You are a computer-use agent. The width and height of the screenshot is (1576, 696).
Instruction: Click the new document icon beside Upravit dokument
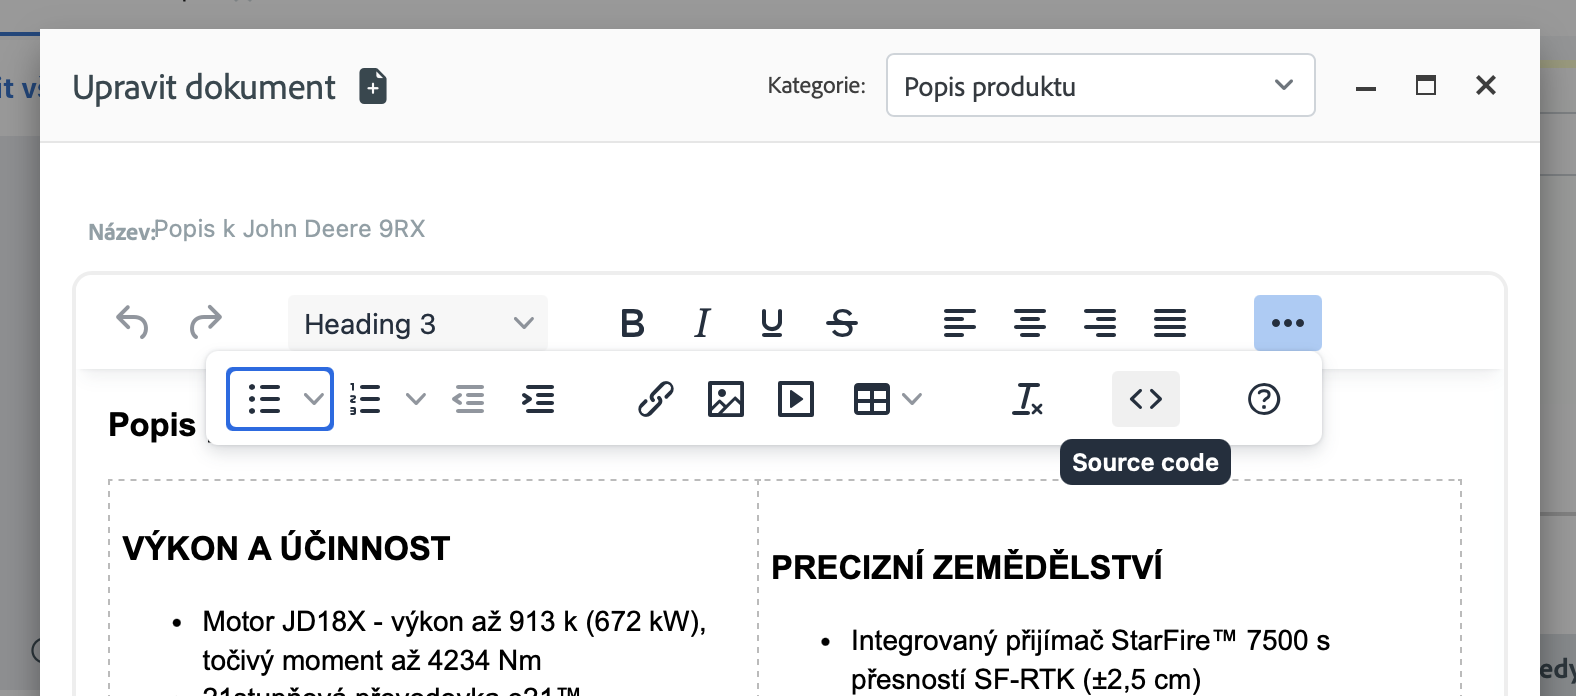[373, 87]
